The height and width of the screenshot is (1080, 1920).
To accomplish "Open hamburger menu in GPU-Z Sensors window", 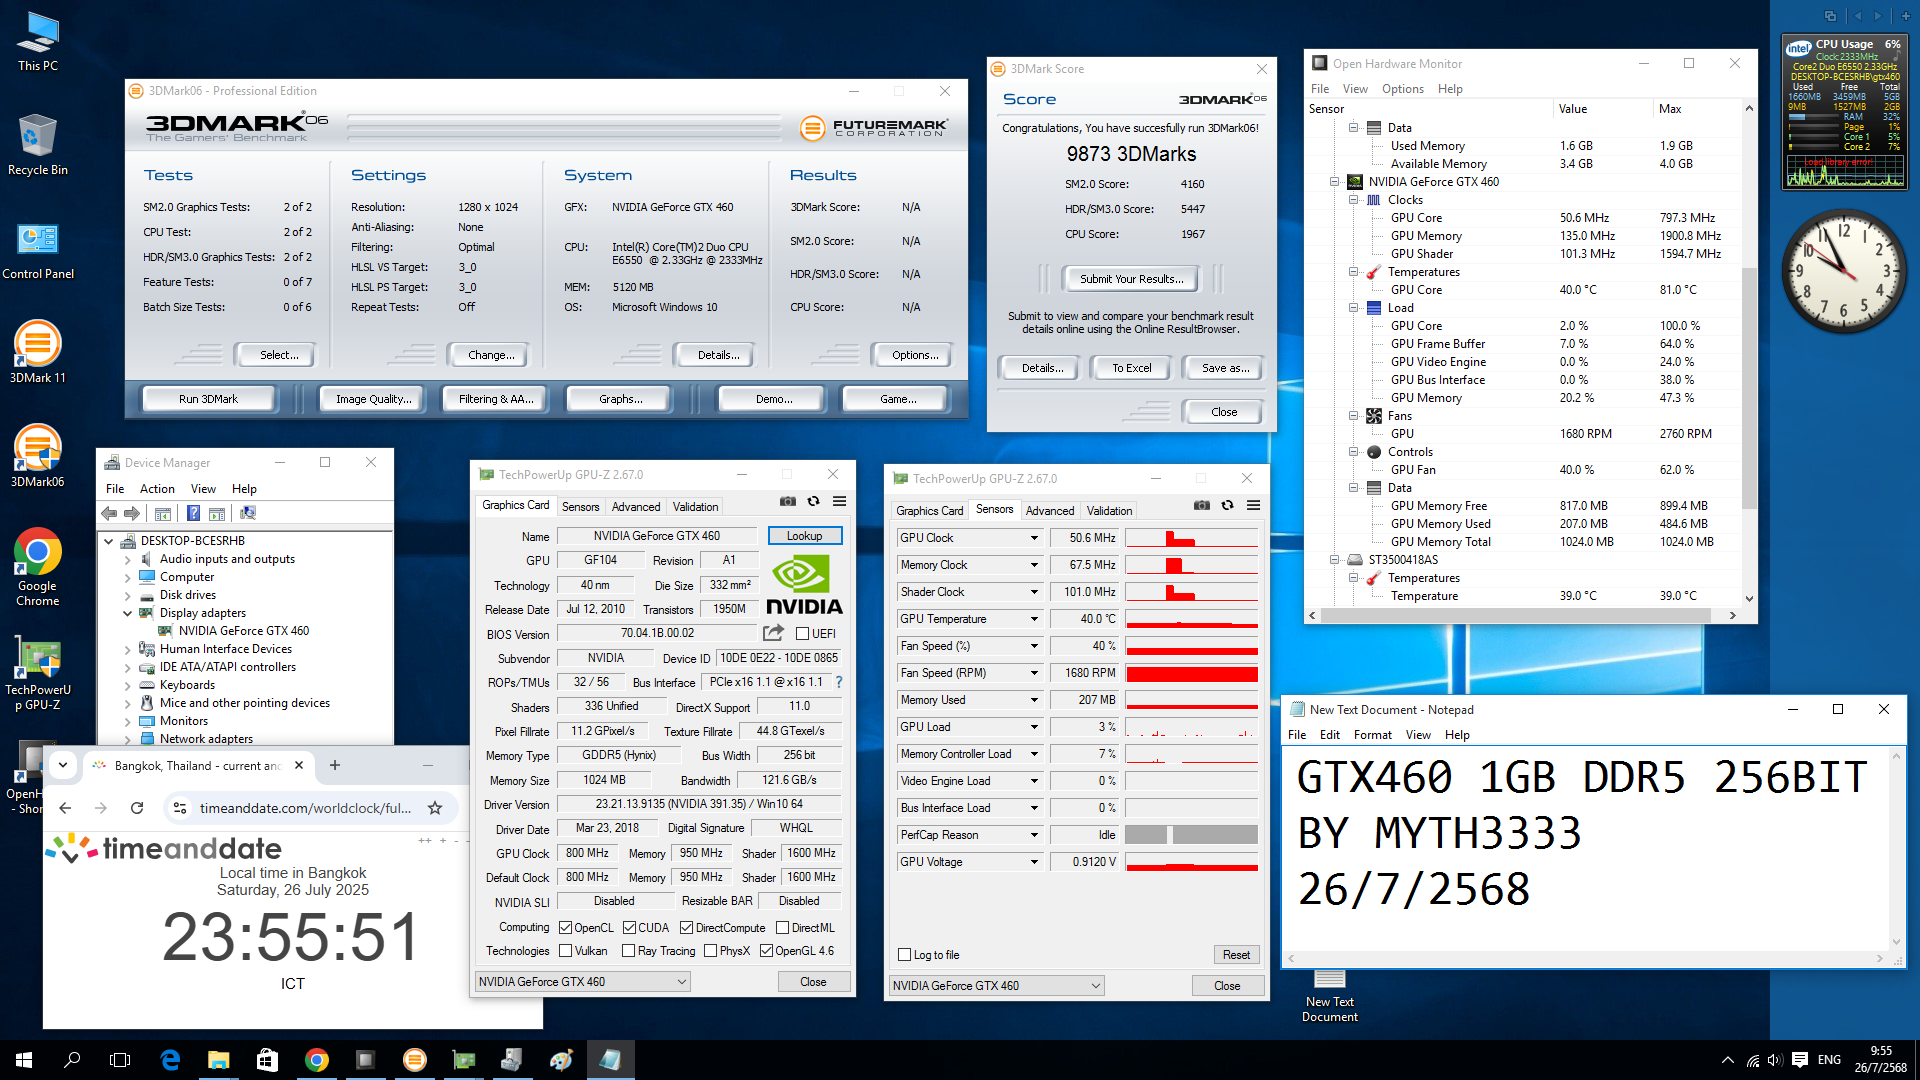I will tap(1253, 506).
